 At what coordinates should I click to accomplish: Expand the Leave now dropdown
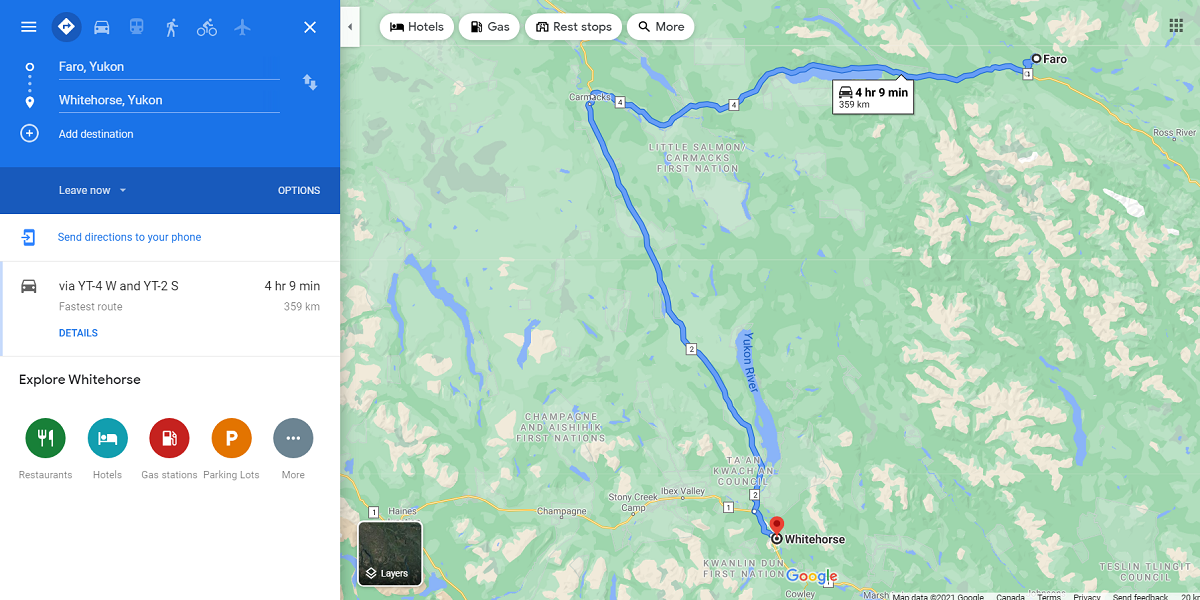point(93,190)
